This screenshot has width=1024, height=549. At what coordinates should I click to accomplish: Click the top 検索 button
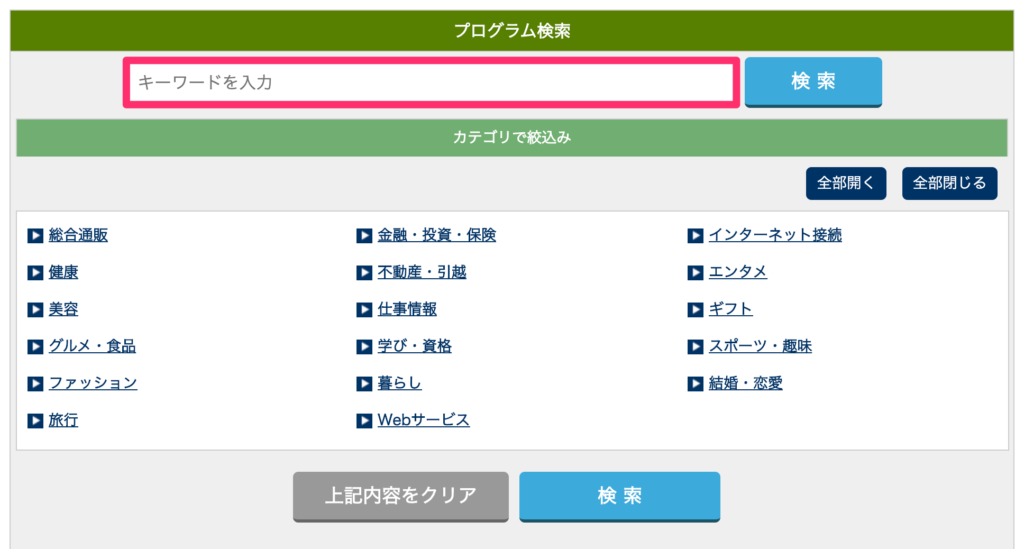(x=813, y=81)
